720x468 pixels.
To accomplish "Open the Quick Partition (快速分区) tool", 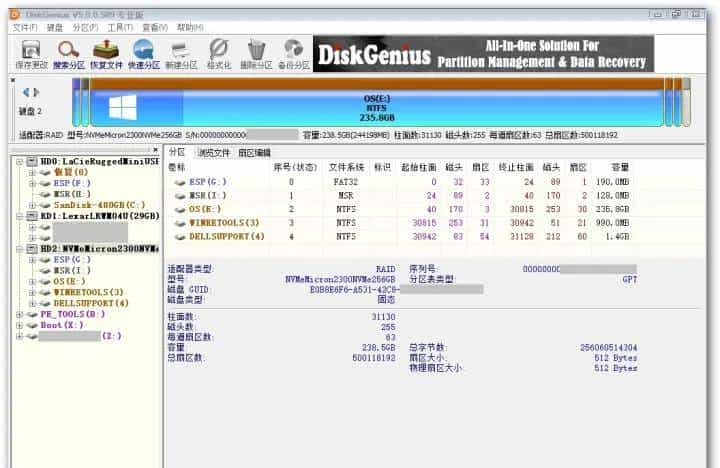I will tap(143, 54).
